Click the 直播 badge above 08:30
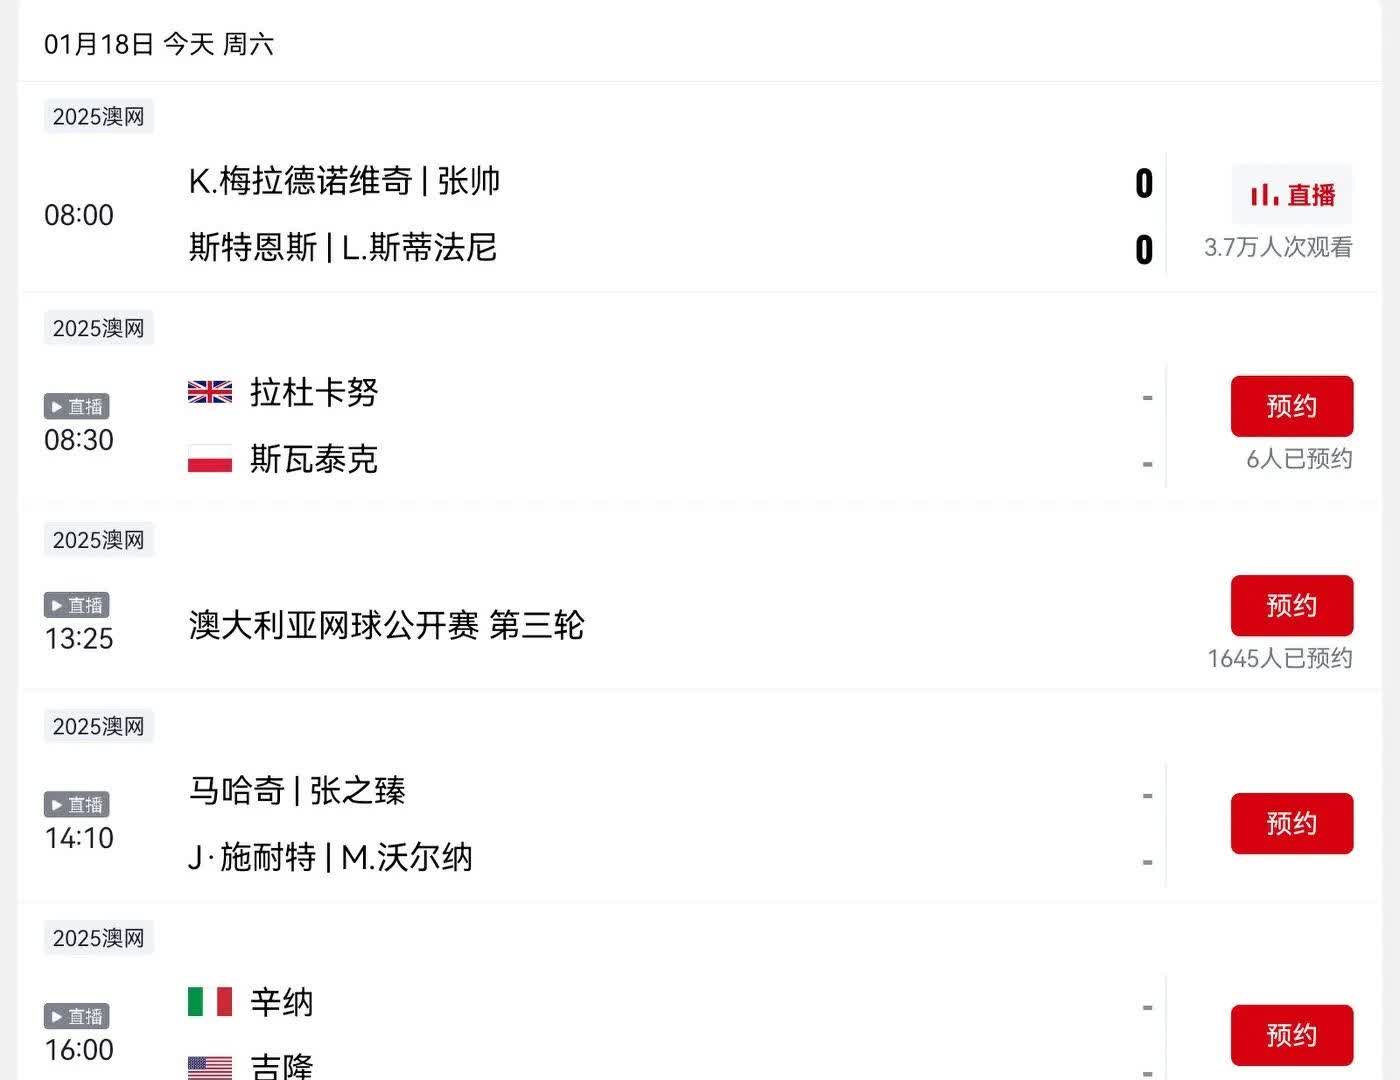 pos(77,407)
